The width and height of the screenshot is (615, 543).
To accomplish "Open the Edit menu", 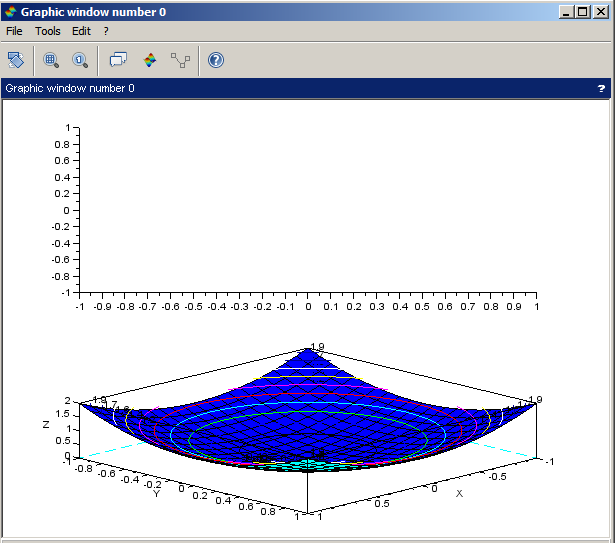I will click(x=81, y=31).
